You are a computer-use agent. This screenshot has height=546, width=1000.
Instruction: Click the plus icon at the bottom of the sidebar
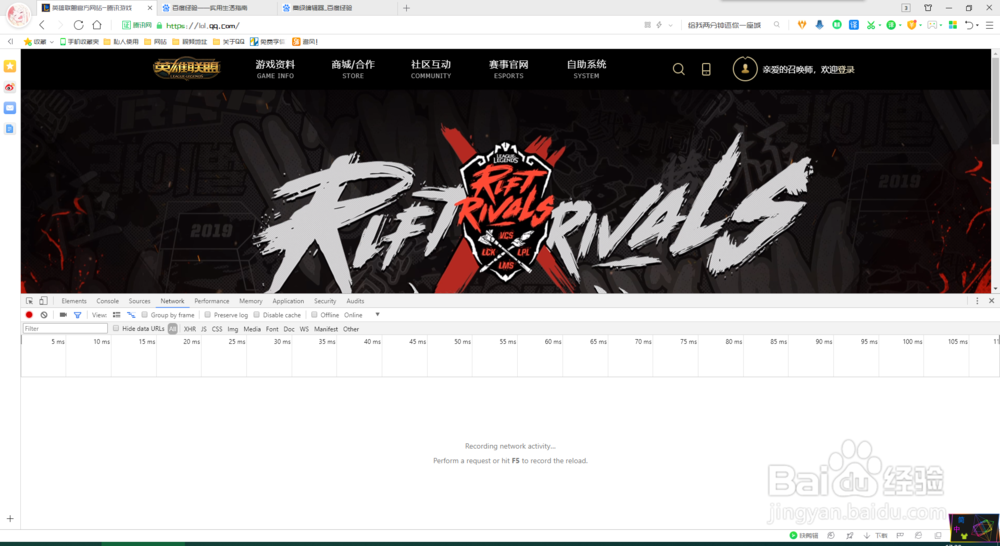click(x=10, y=519)
